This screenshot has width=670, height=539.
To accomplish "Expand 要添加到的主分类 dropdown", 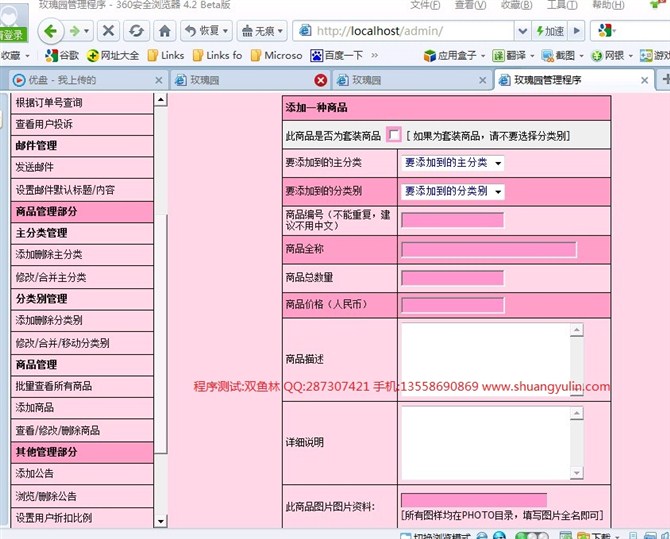I will point(452,162).
